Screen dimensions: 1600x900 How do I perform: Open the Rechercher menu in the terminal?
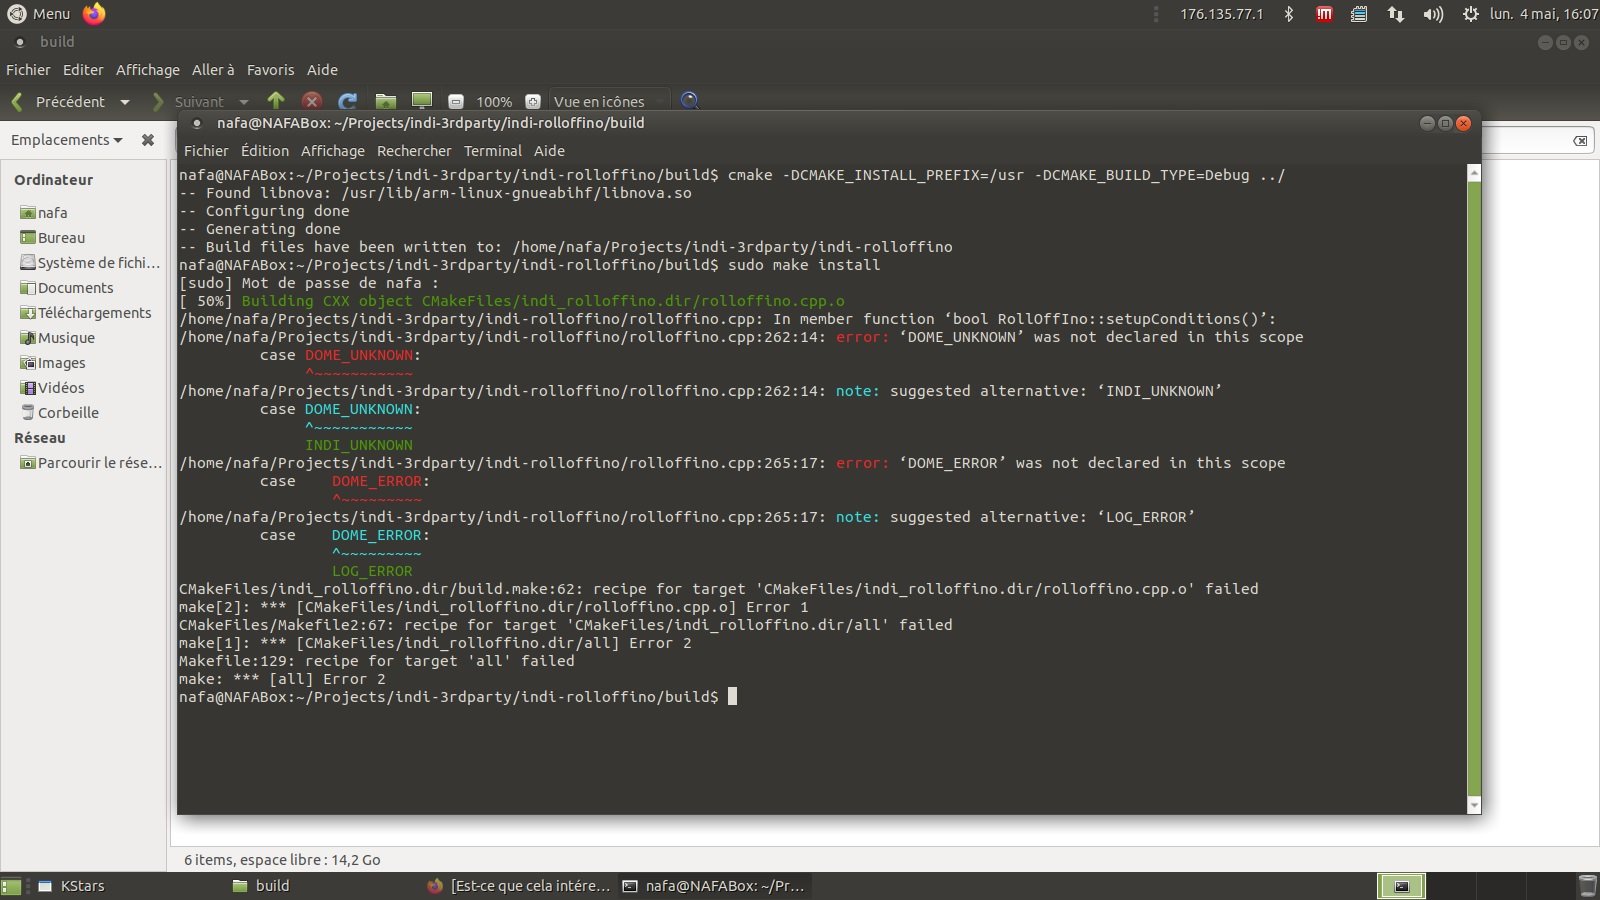[414, 151]
